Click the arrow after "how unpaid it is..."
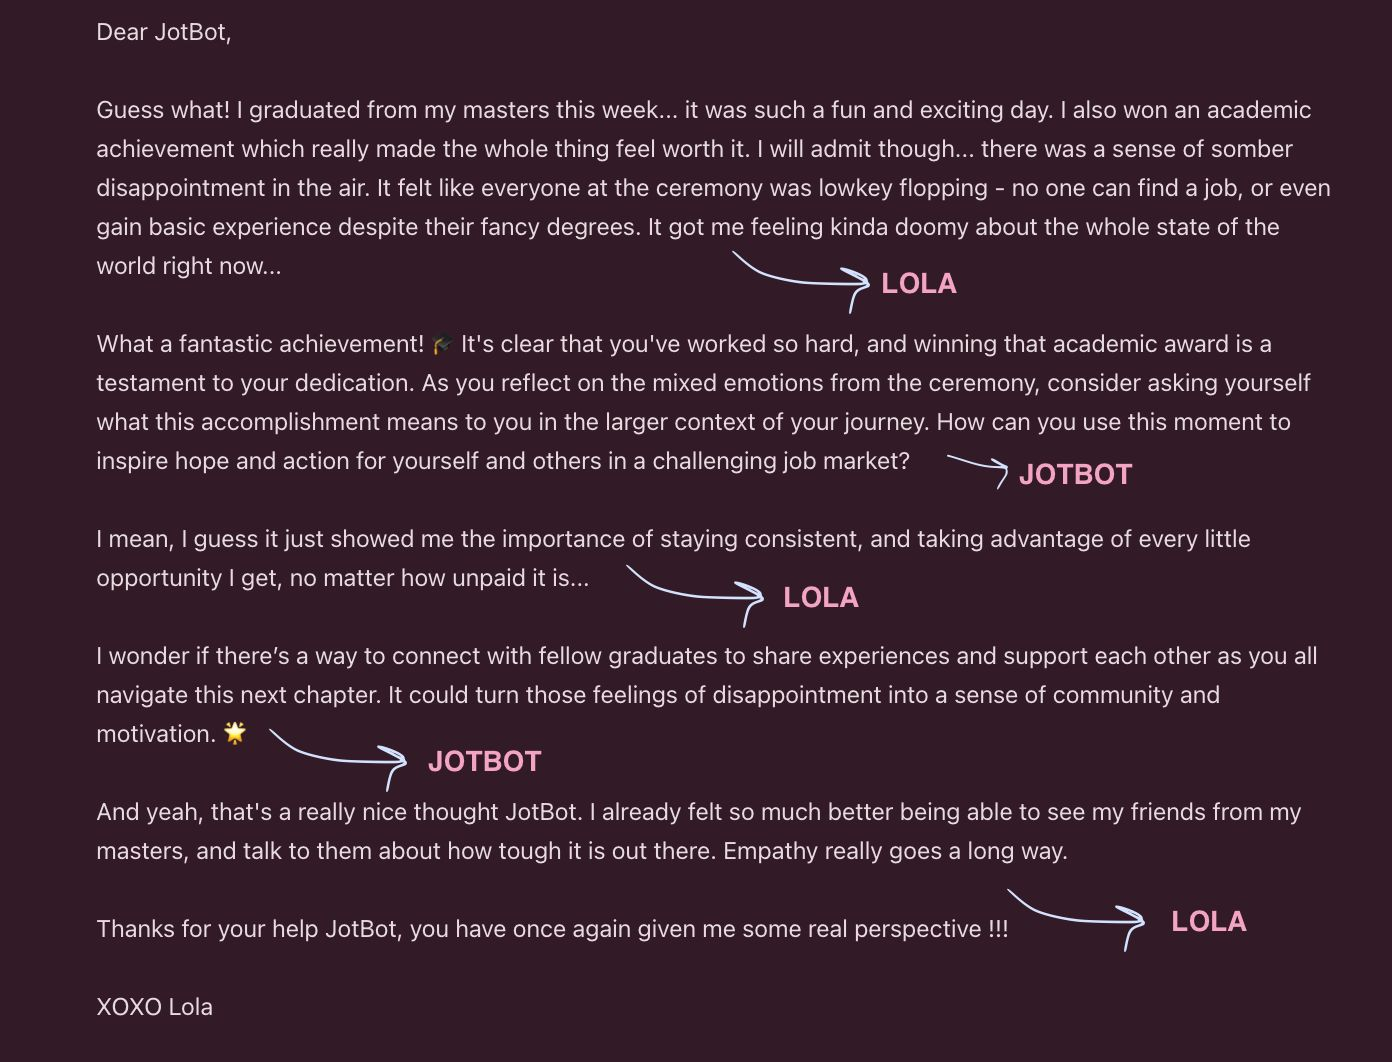The image size is (1392, 1062). coord(696,590)
